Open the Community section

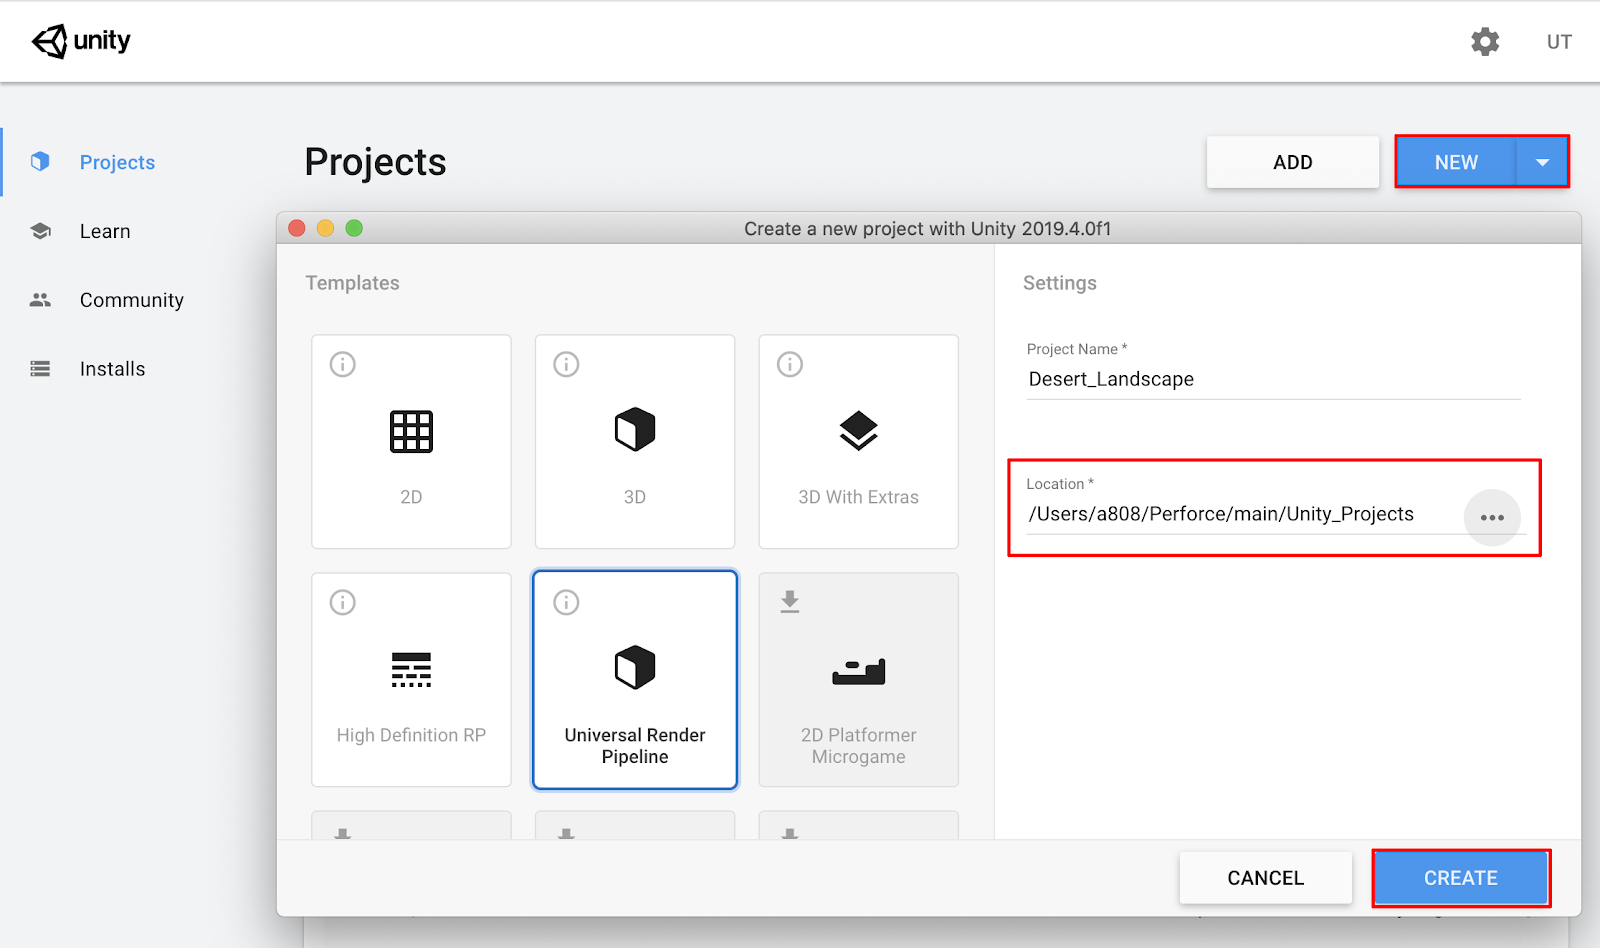(131, 300)
